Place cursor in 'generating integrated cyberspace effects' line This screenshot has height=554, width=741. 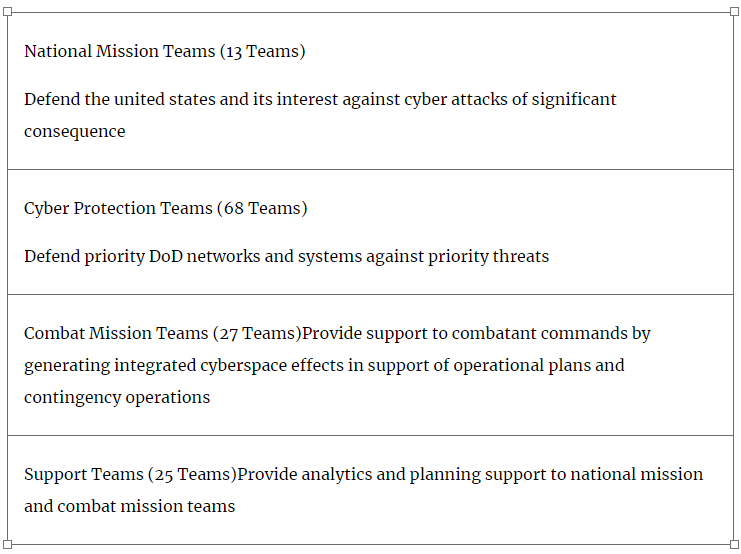coord(324,366)
